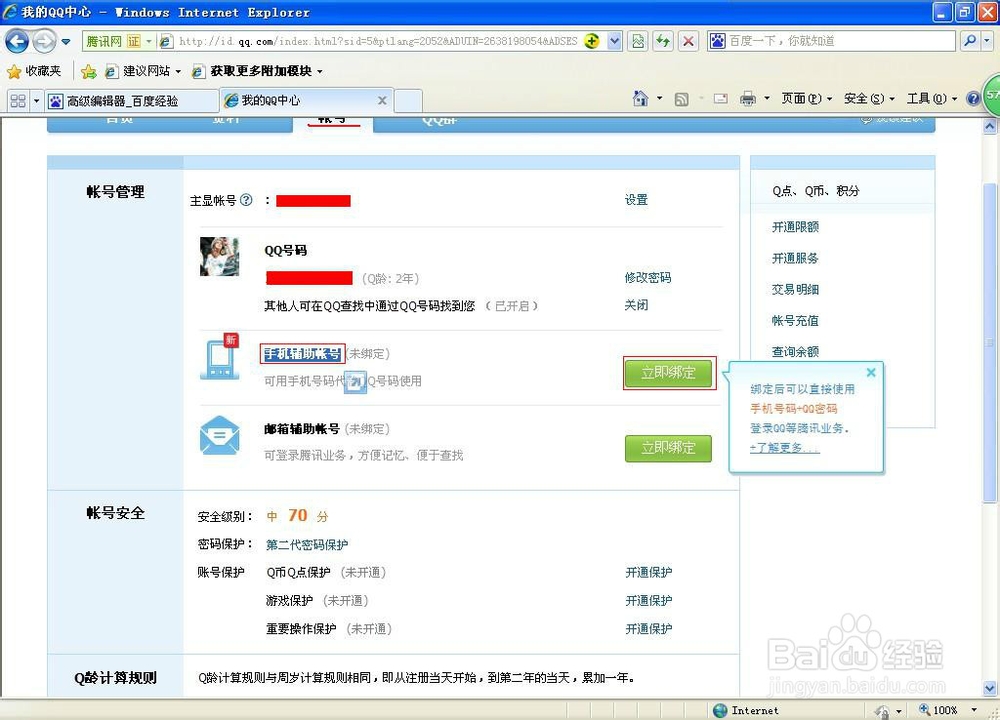Click the 100% zoom level button
The height and width of the screenshot is (720, 1000).
[x=938, y=710]
